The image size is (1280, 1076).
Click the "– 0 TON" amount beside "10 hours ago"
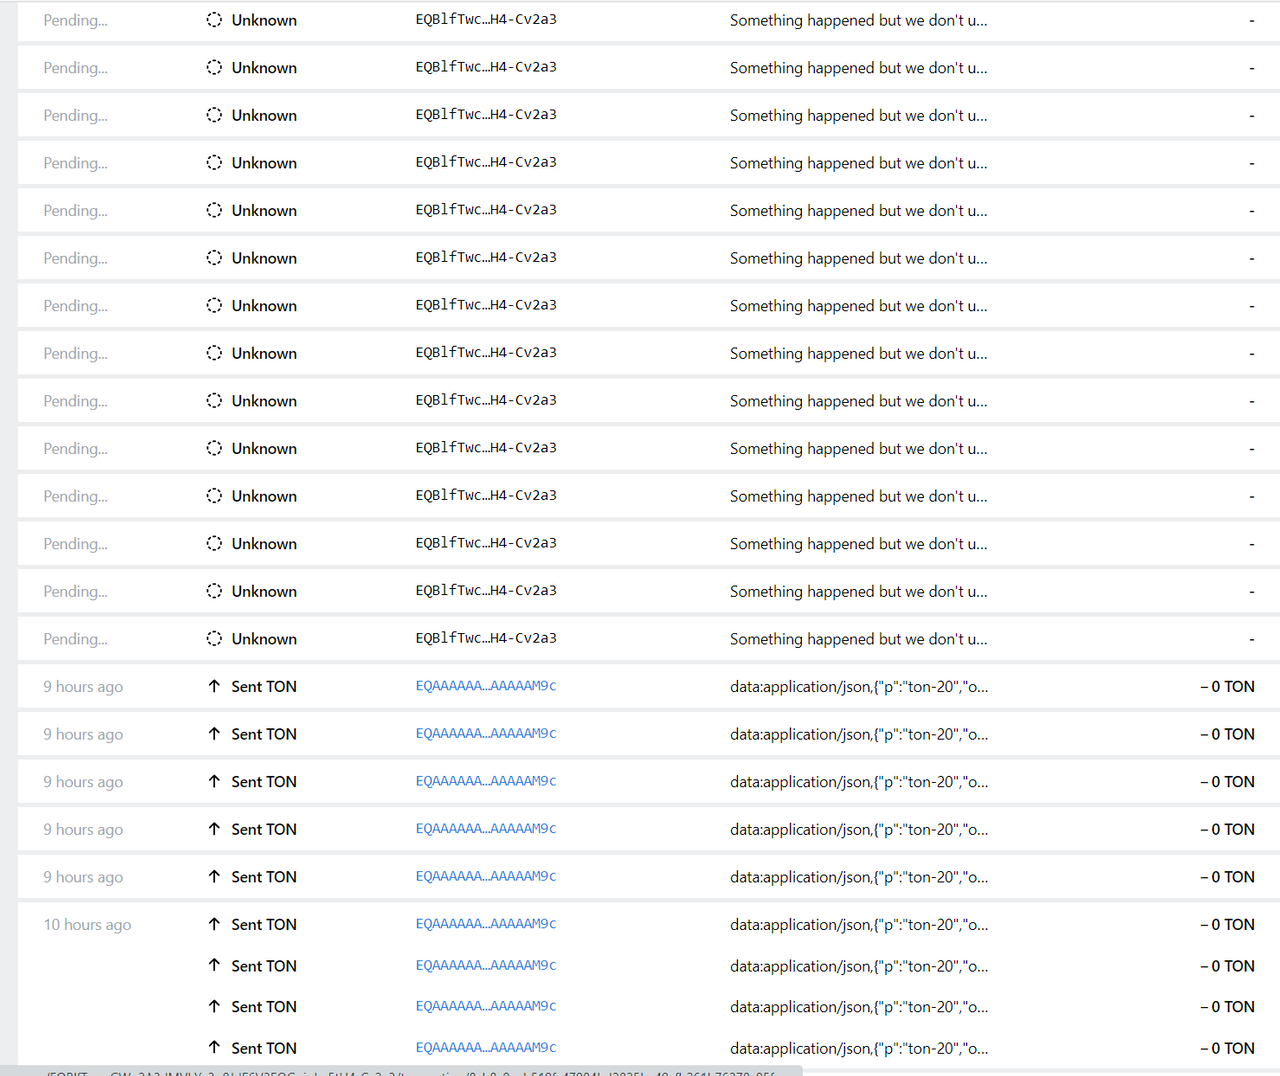1227,925
